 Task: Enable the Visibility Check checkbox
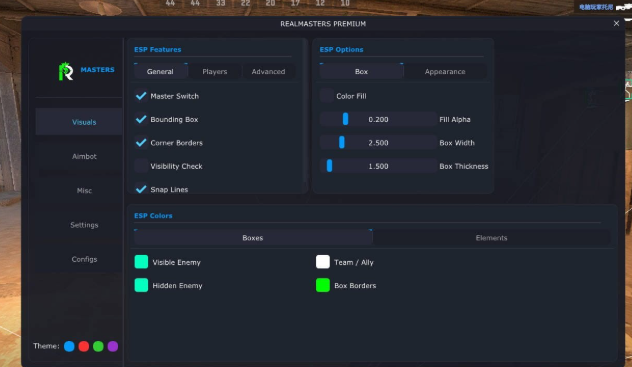pos(141,166)
